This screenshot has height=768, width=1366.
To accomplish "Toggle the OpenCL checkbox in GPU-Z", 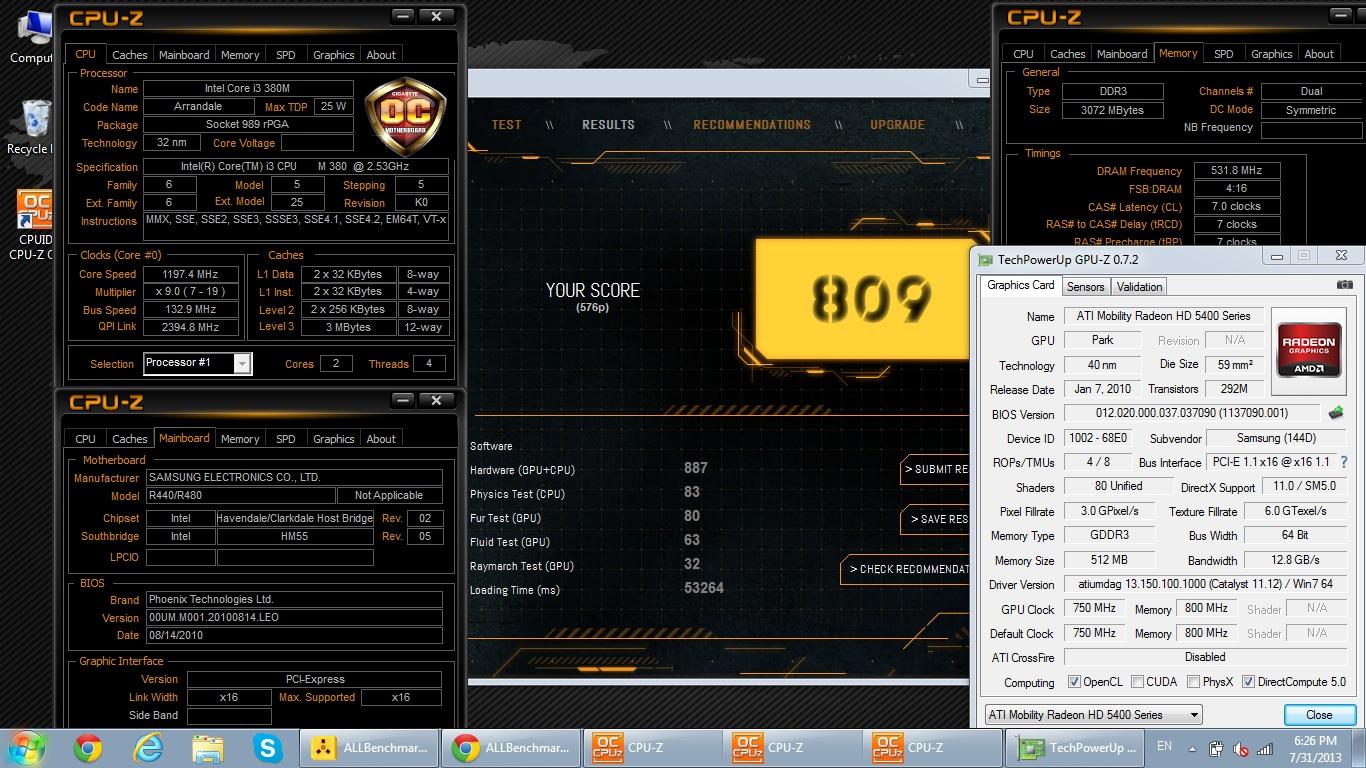I will 1074,682.
